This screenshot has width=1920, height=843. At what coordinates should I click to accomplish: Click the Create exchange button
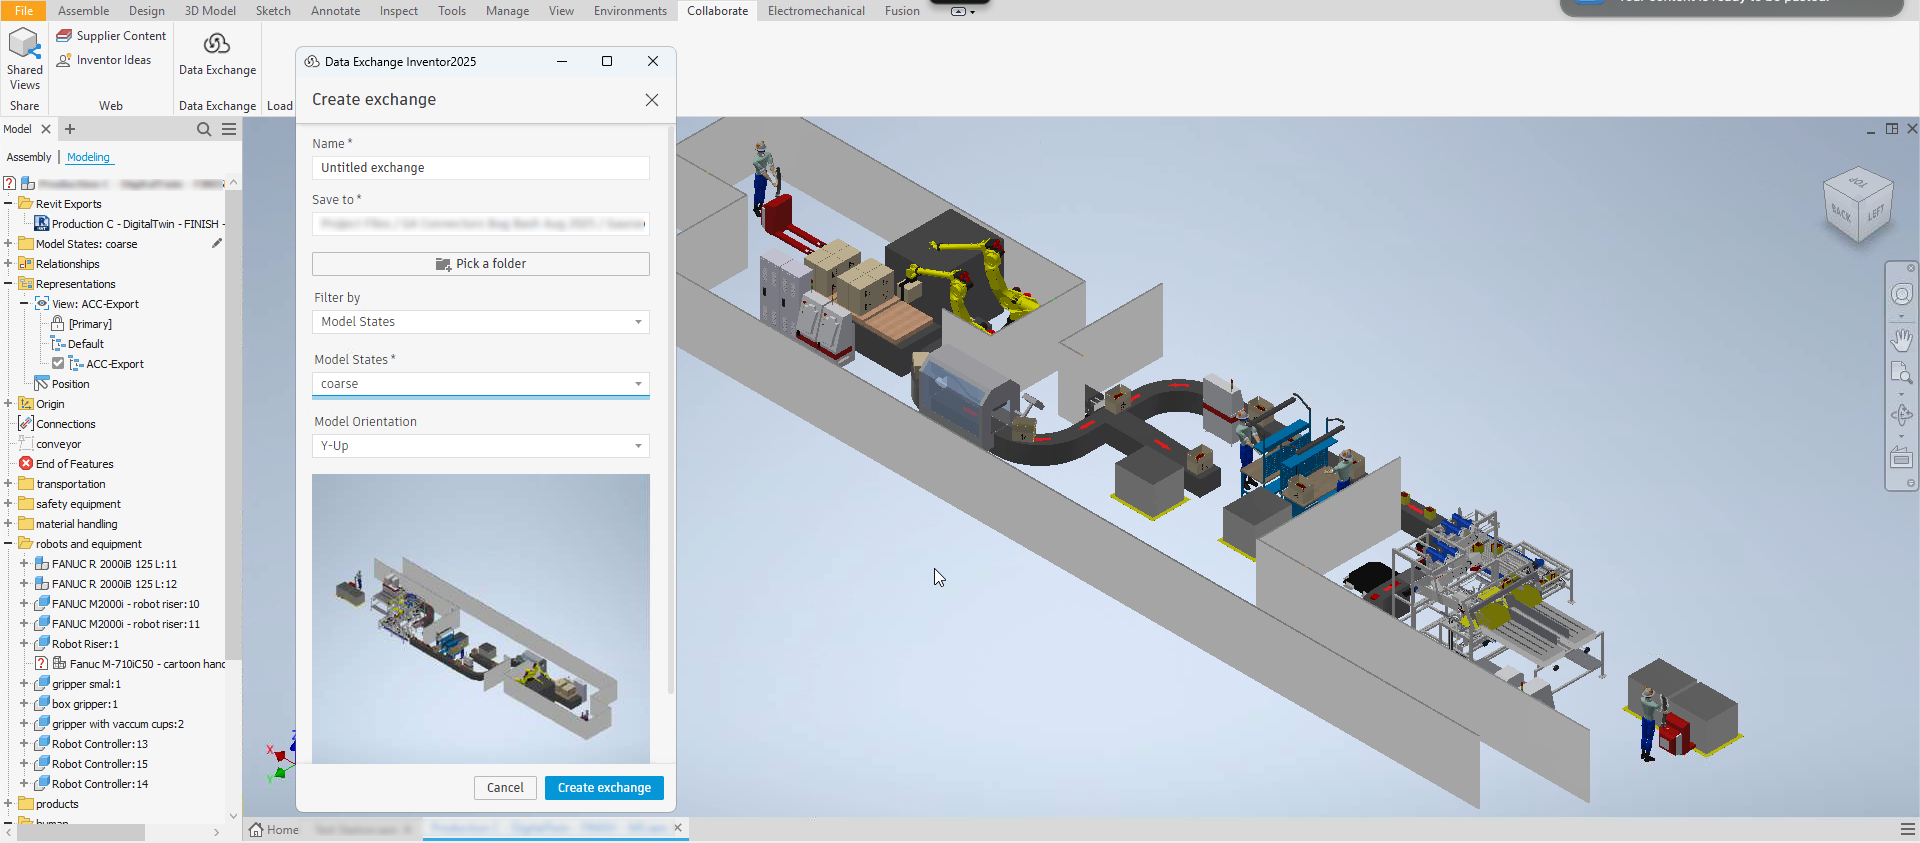click(604, 788)
